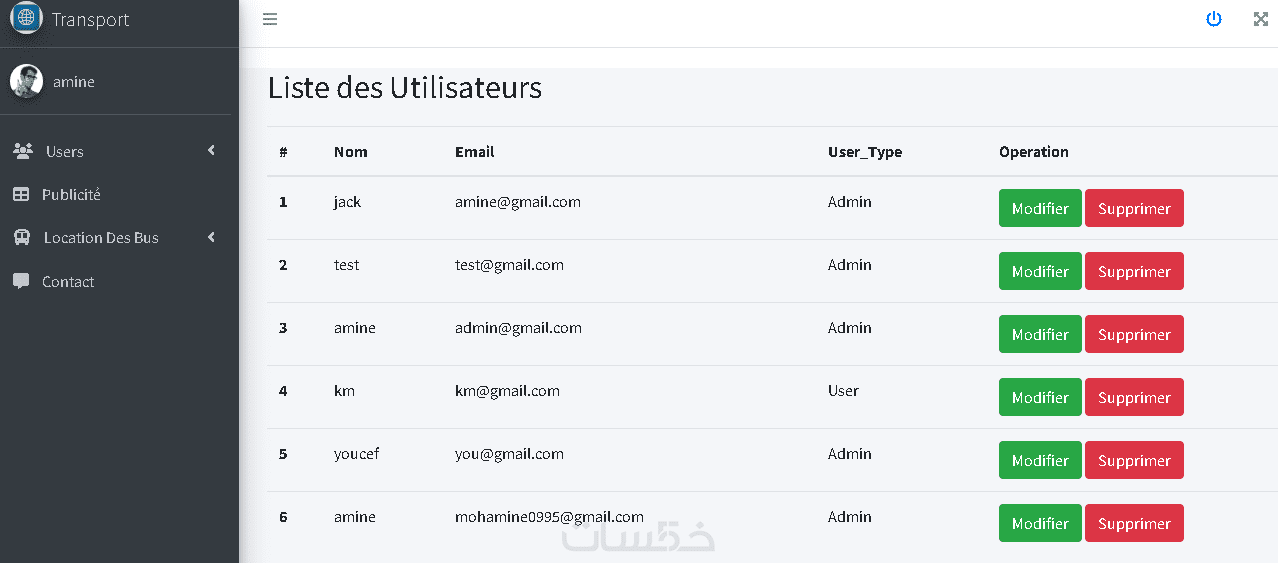Click Modifier for mohamine0995@gmail.com row
This screenshot has width=1278, height=563.
point(1040,524)
